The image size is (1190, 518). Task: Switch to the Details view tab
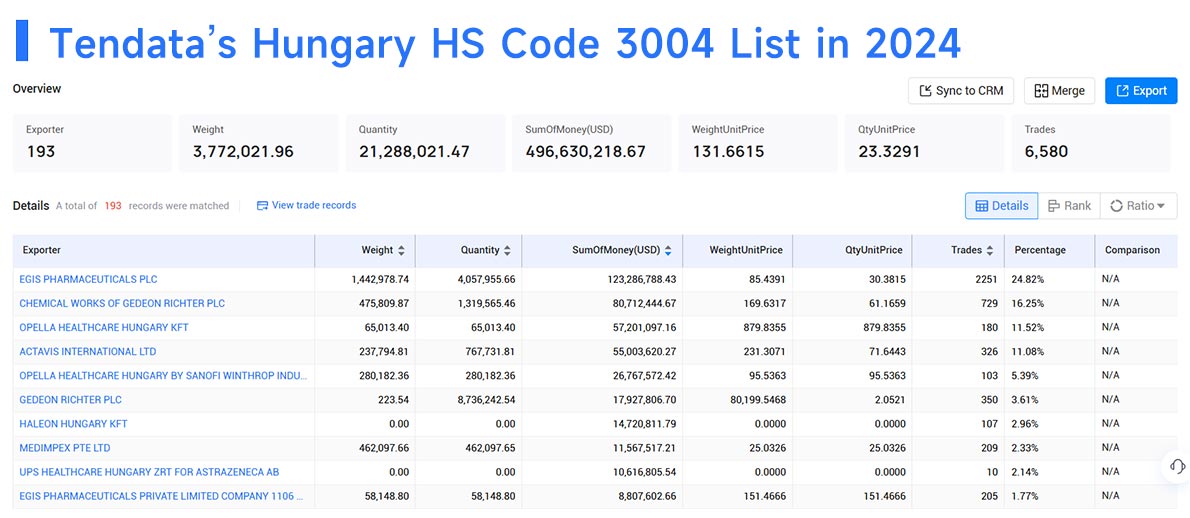click(x=1001, y=206)
